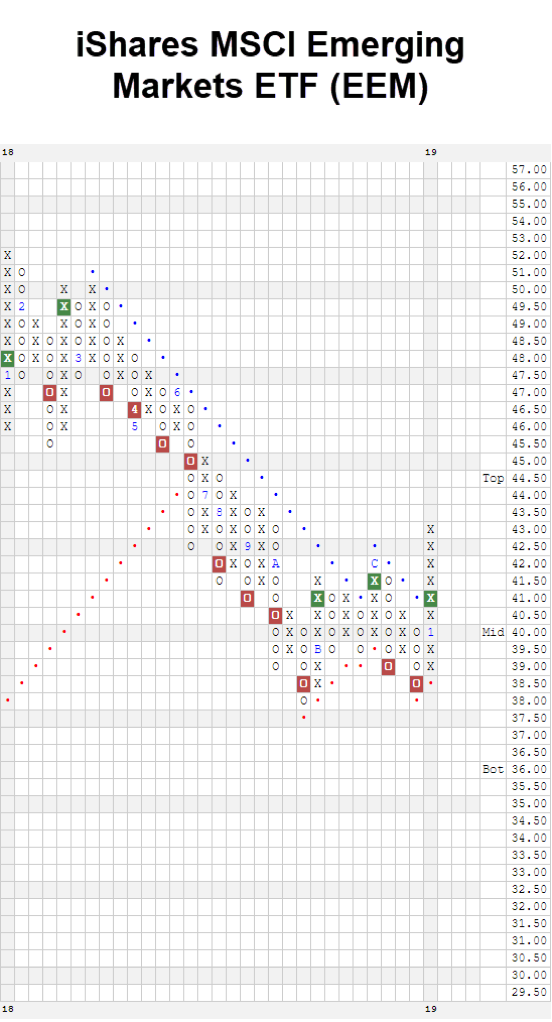Select the blue month marker '6' on the 47.00 row
The width and height of the screenshot is (552, 1022).
177,392
